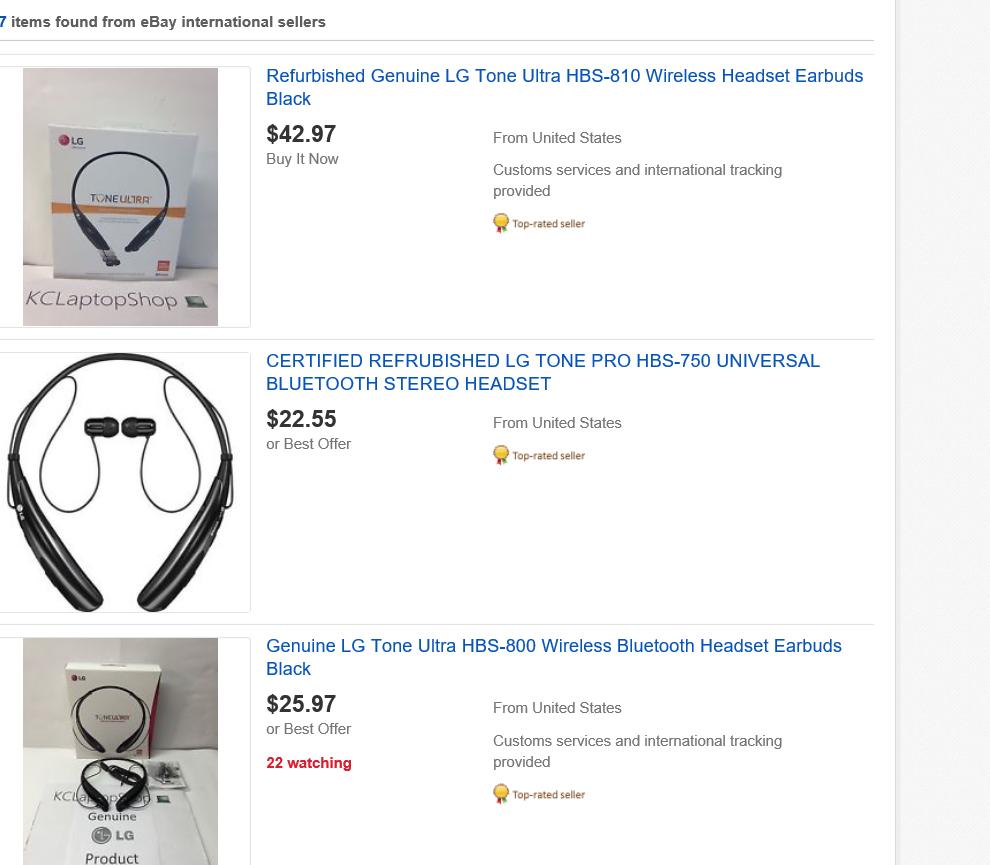
Task: Open the HBS-800 Genuine LG Product thumbnail
Action: point(120,751)
